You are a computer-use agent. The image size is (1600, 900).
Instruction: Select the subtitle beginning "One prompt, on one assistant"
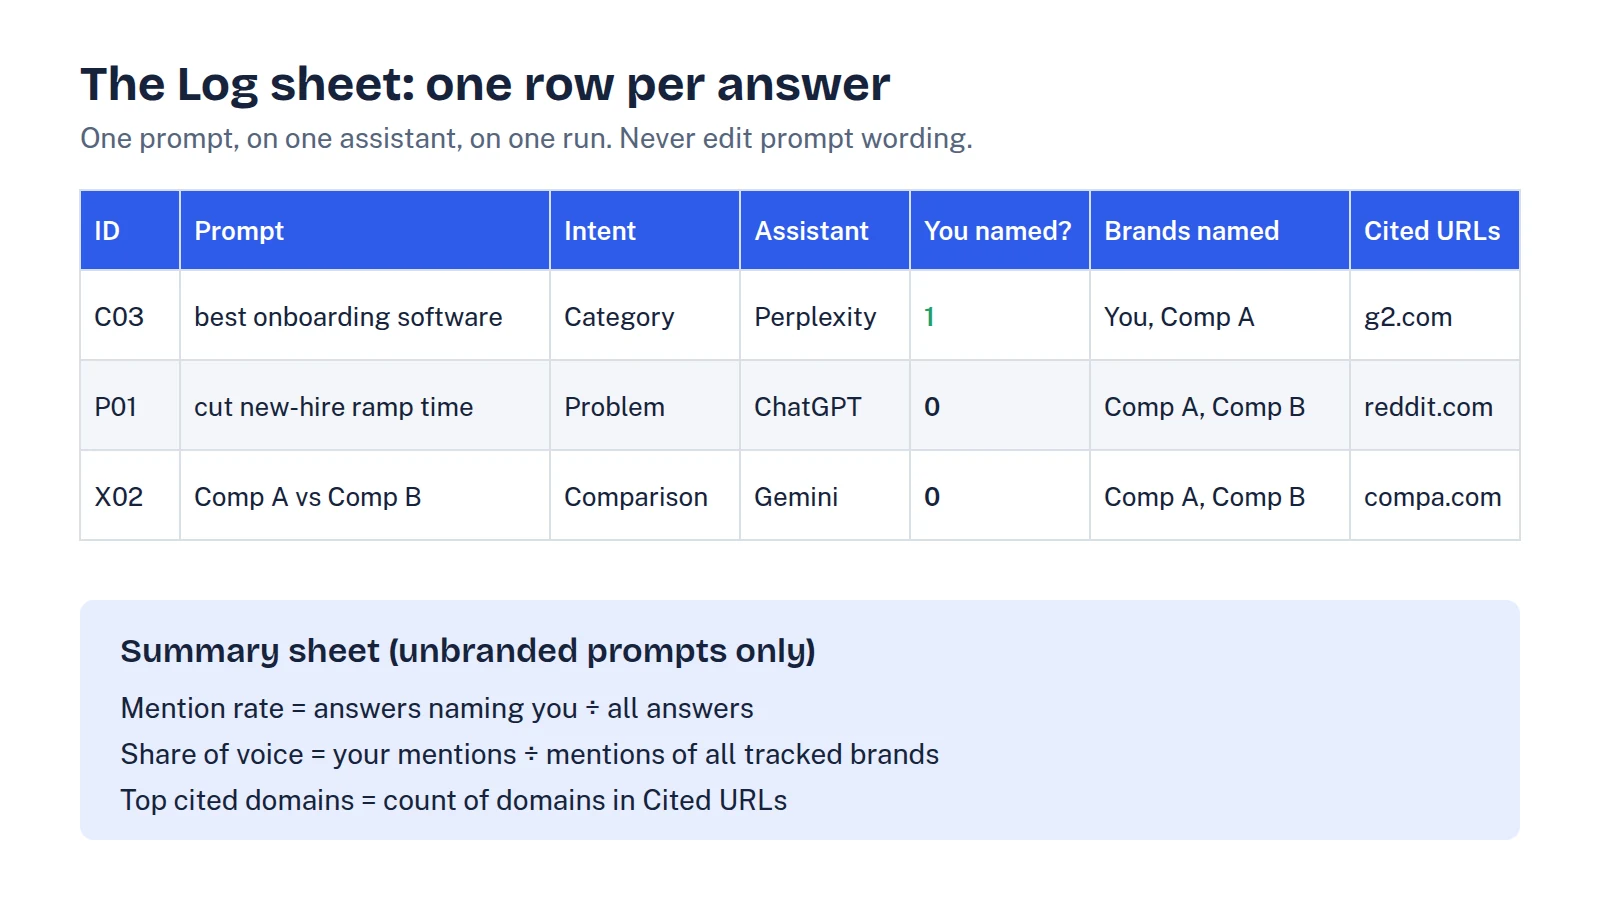[526, 138]
